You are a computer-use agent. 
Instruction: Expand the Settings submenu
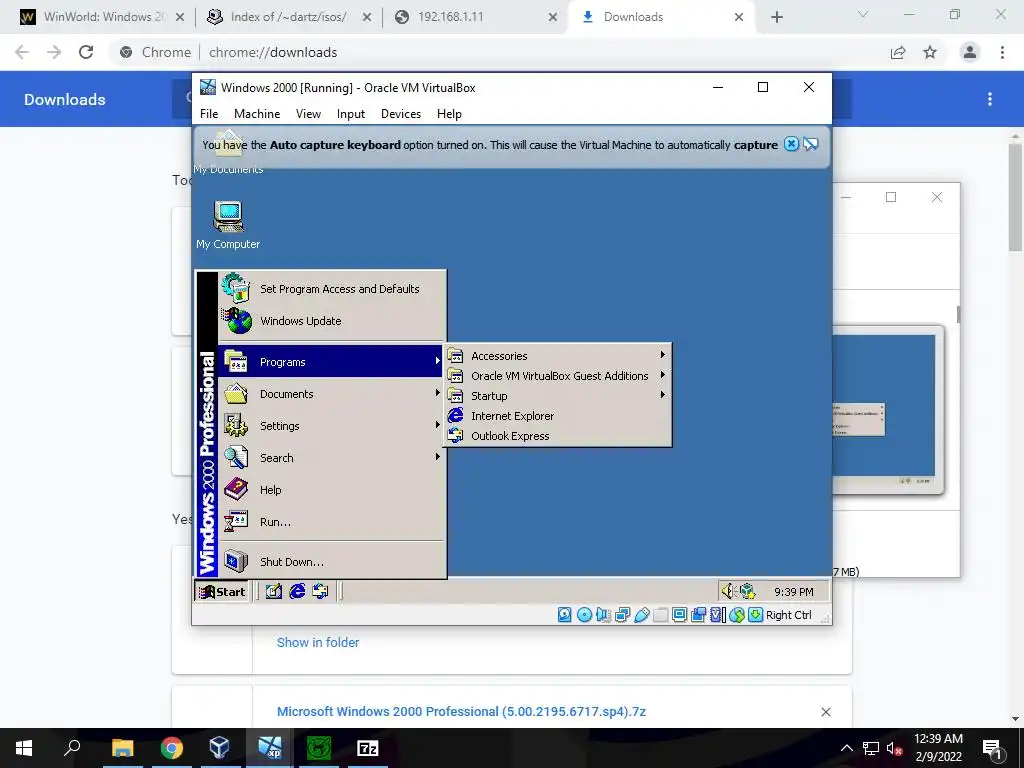click(x=332, y=426)
